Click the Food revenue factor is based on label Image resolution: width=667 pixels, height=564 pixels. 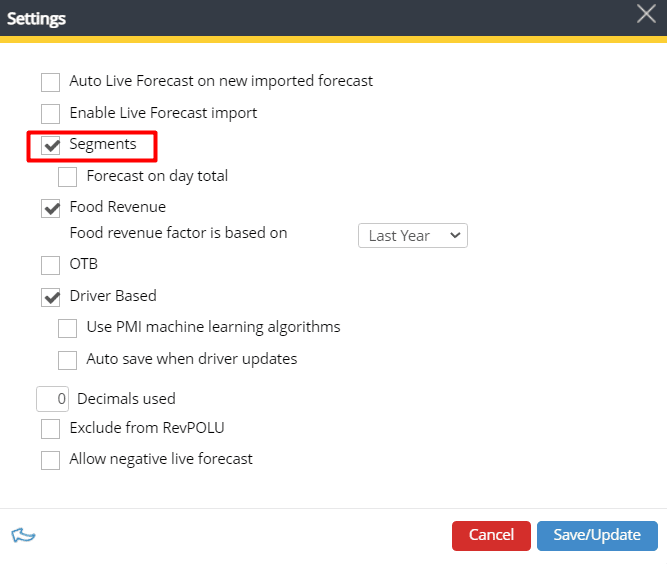(178, 233)
